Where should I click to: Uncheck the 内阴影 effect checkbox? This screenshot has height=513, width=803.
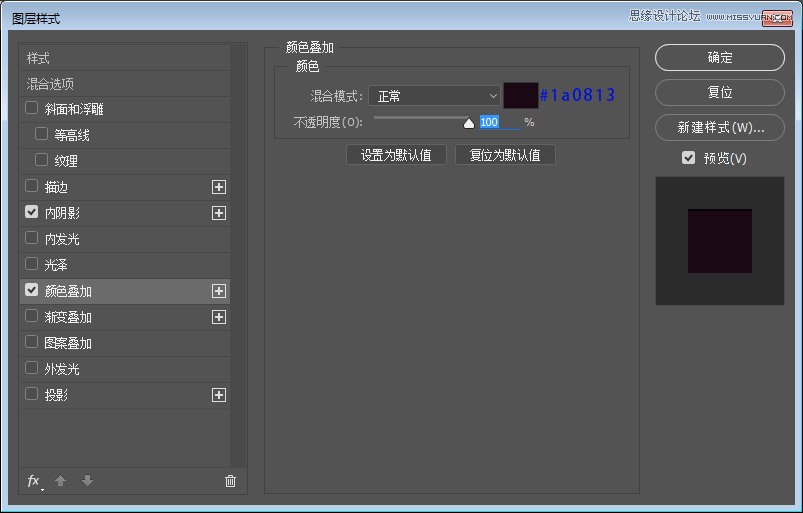point(32,212)
